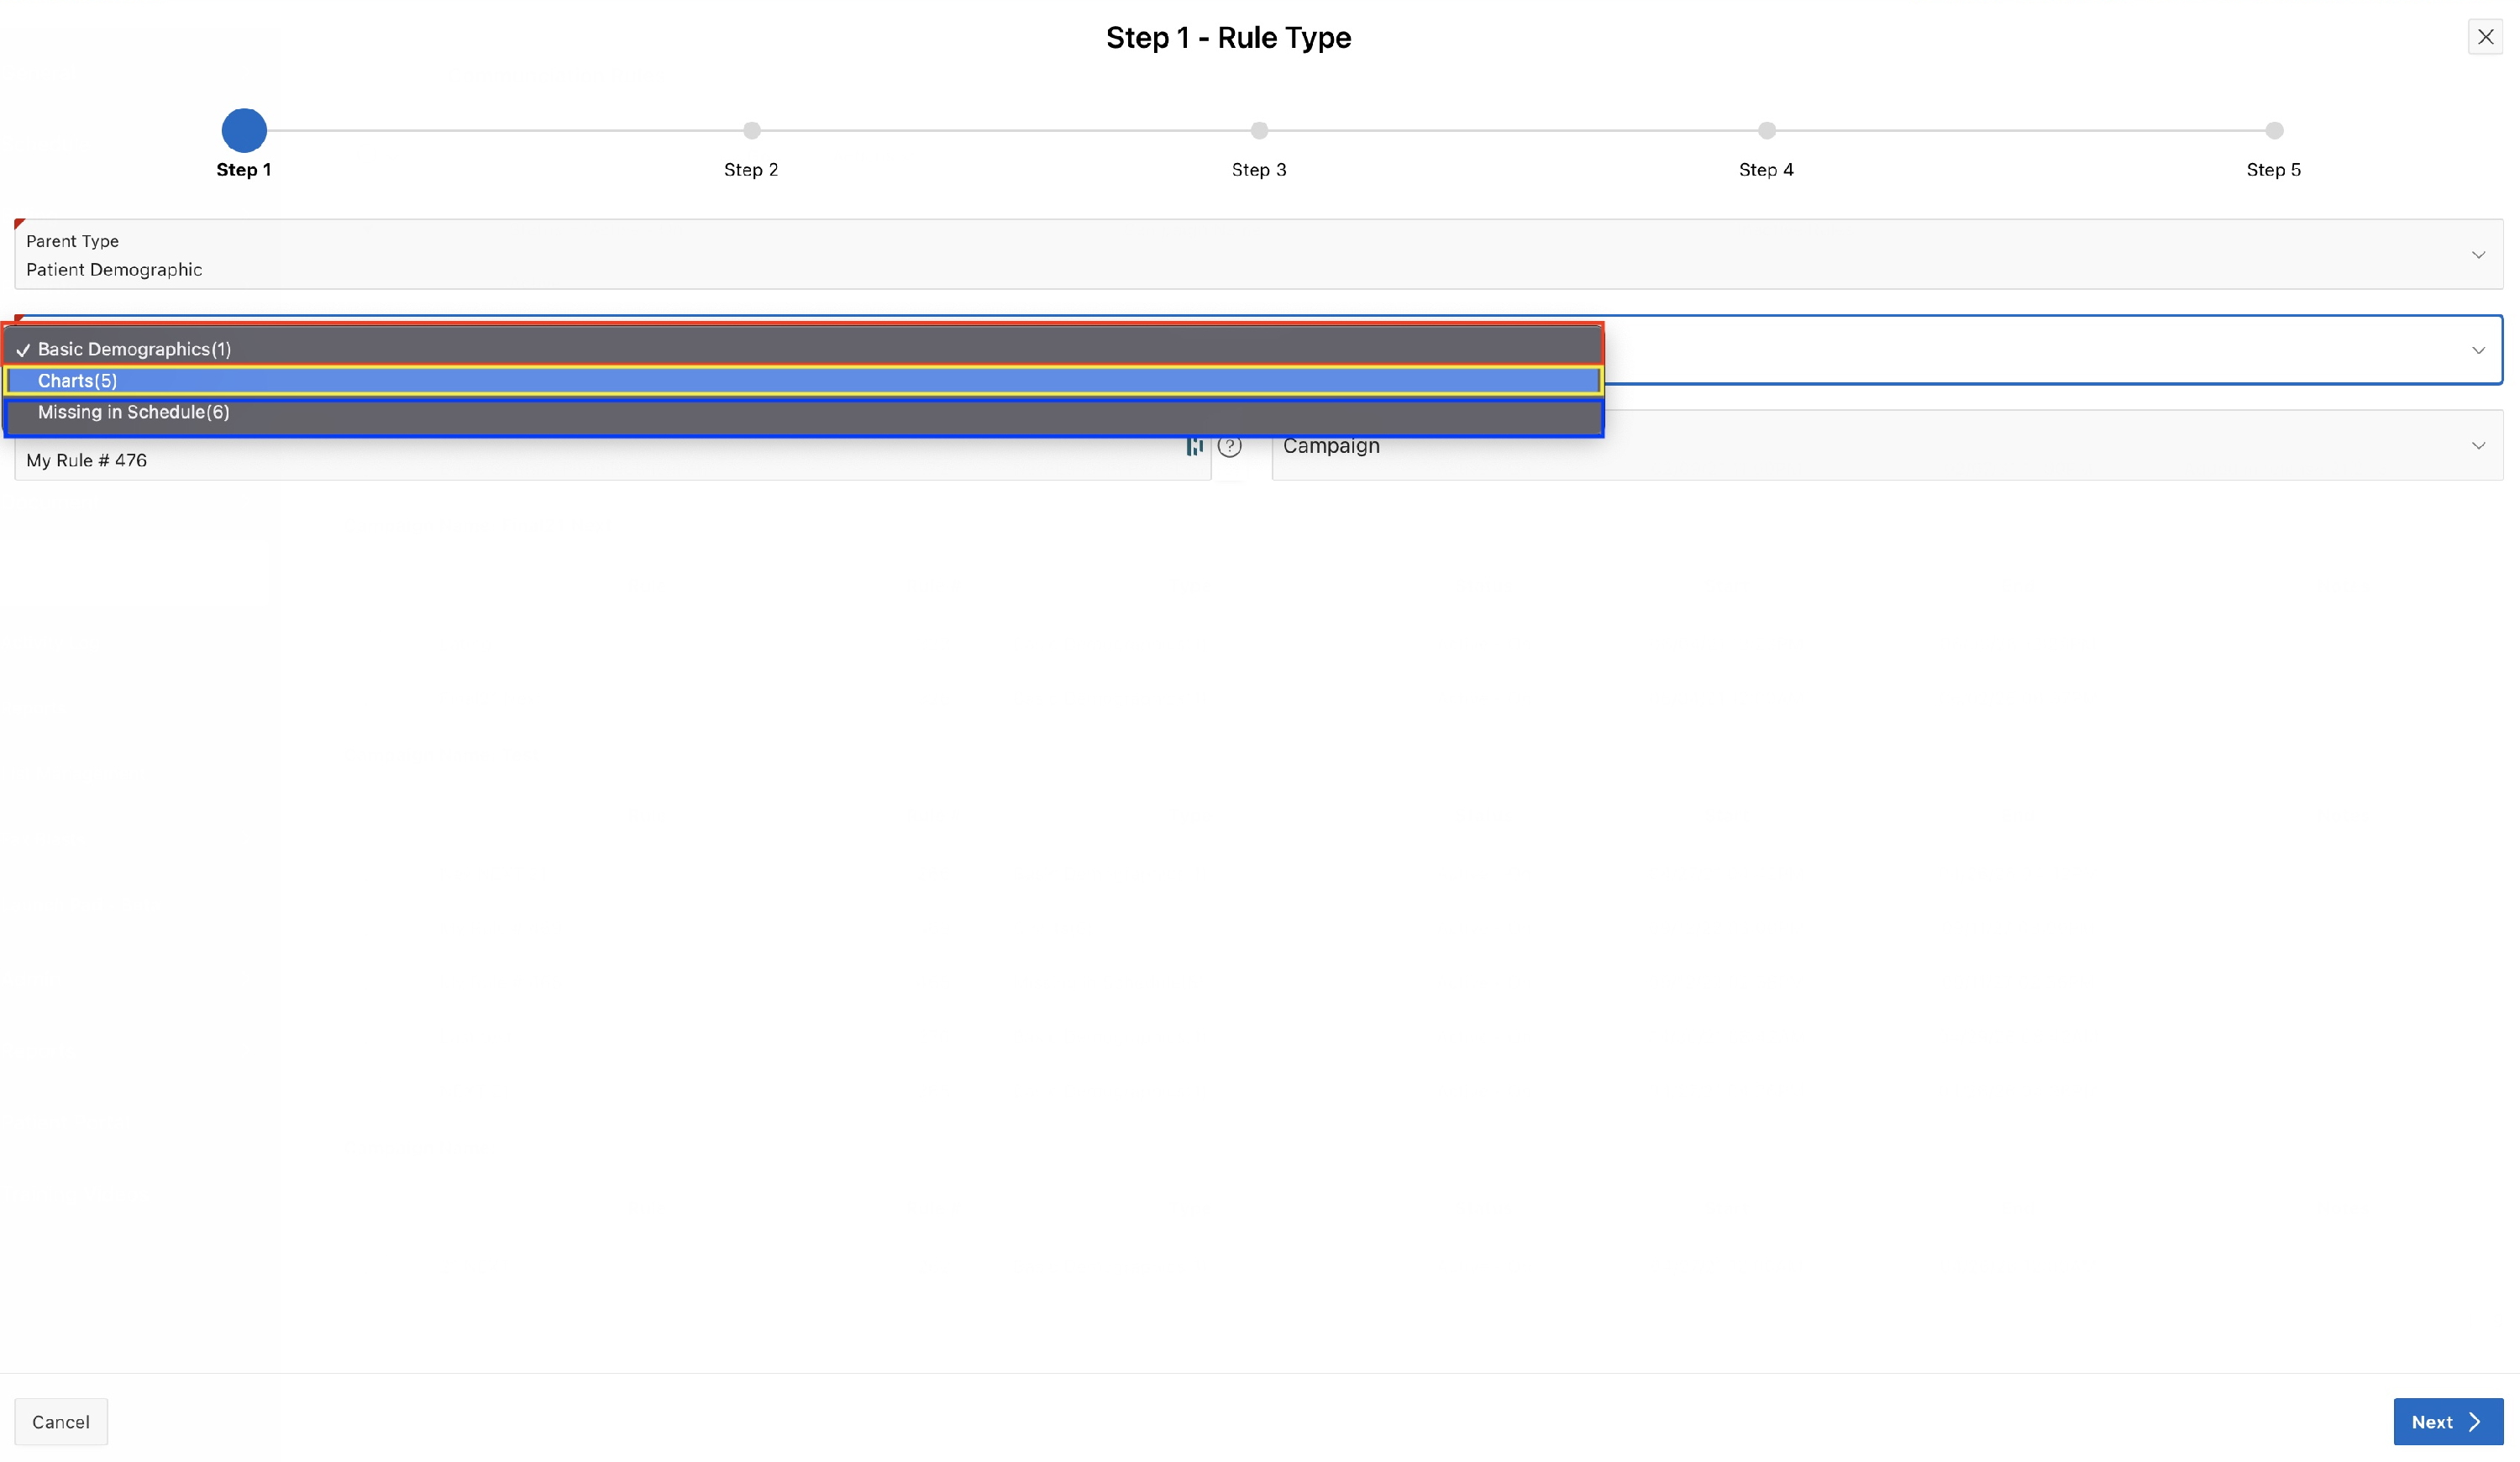Click the Dashlane icon in rule name field

(1194, 446)
